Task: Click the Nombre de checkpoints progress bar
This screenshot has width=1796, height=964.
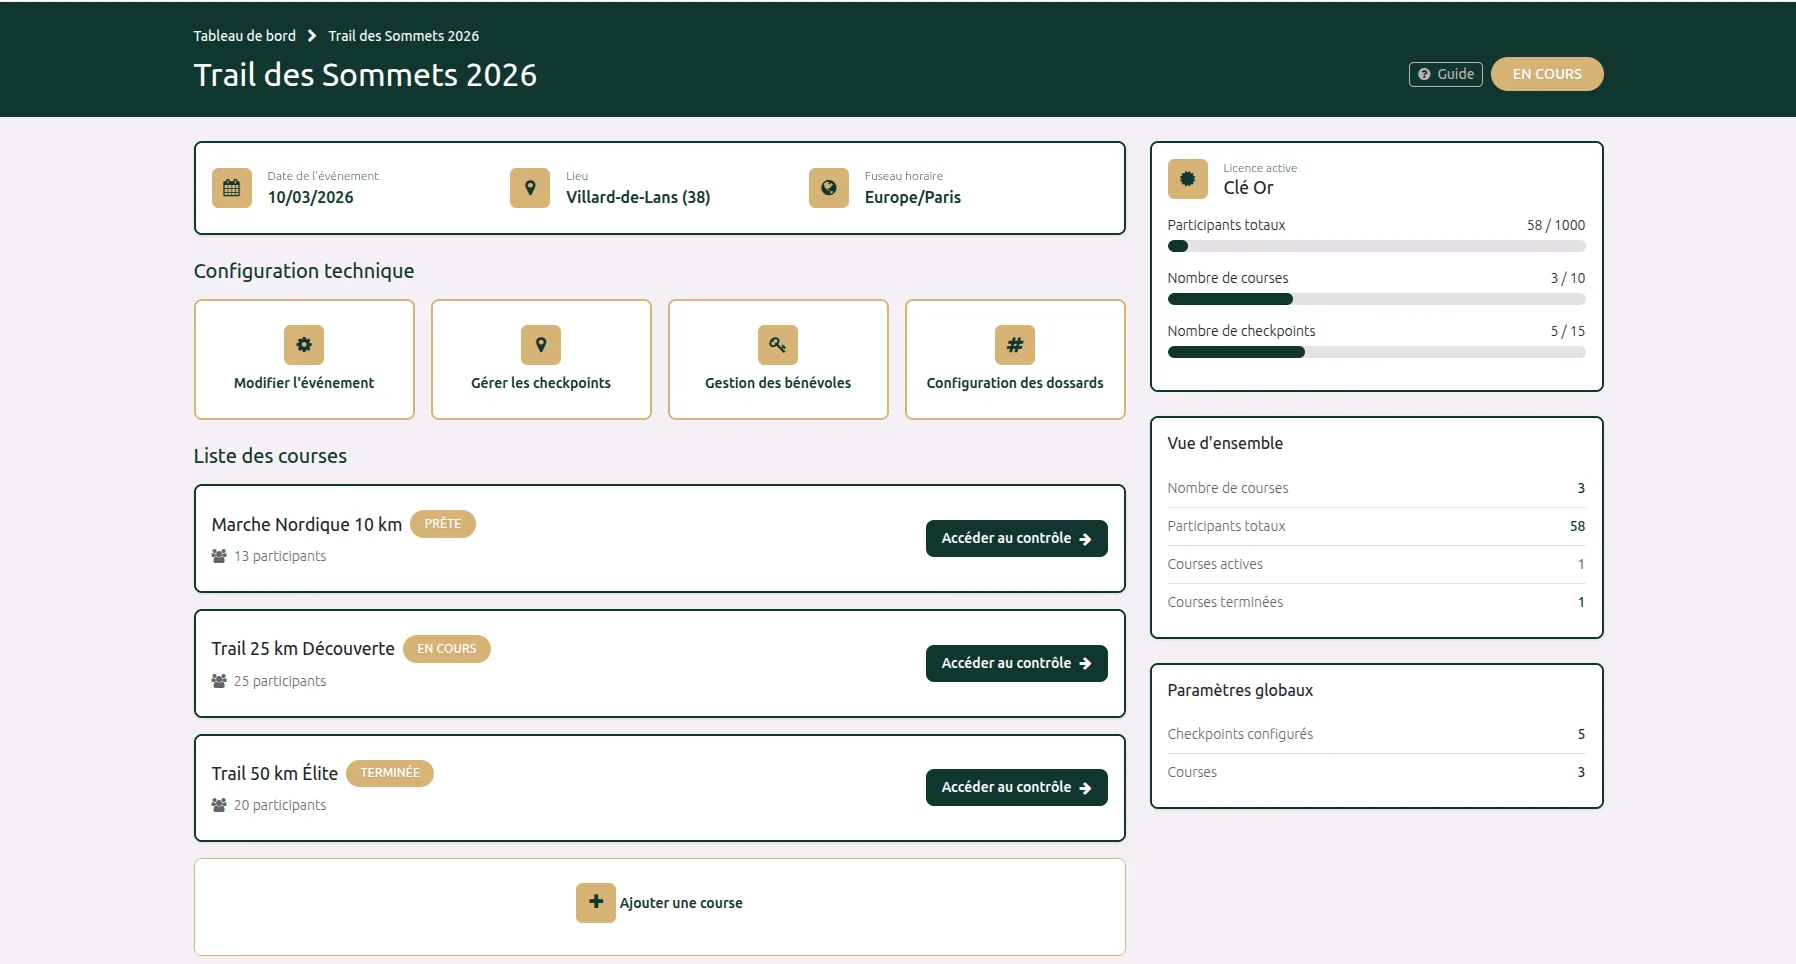Action: (x=1376, y=352)
